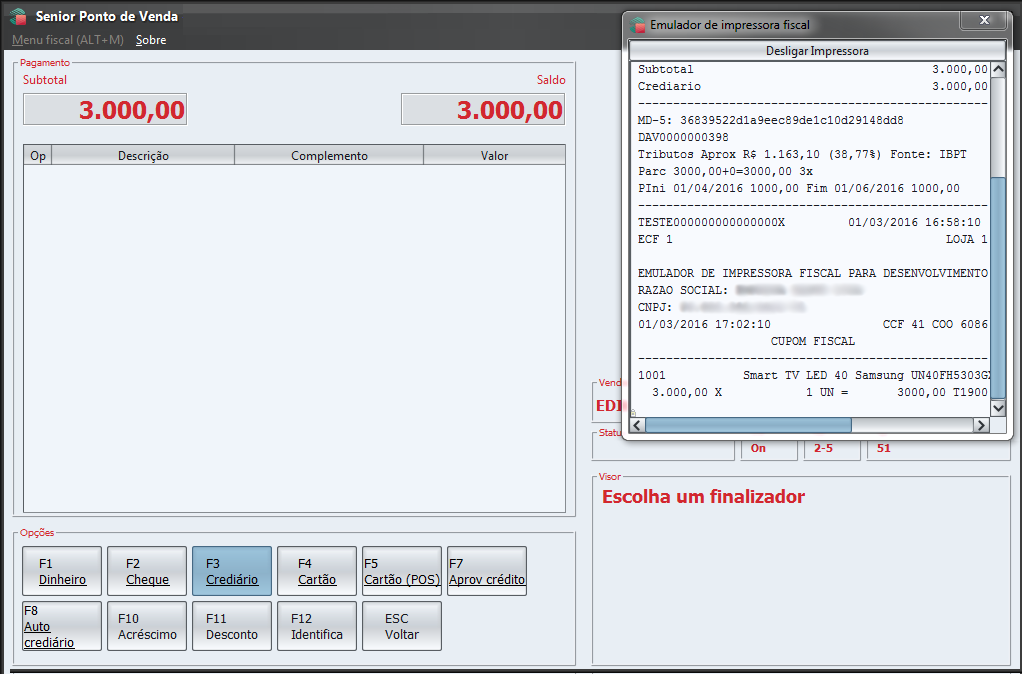1022x674 pixels.
Task: Click the 'TESTE000000000000000X' receipt line
Action: pos(810,222)
